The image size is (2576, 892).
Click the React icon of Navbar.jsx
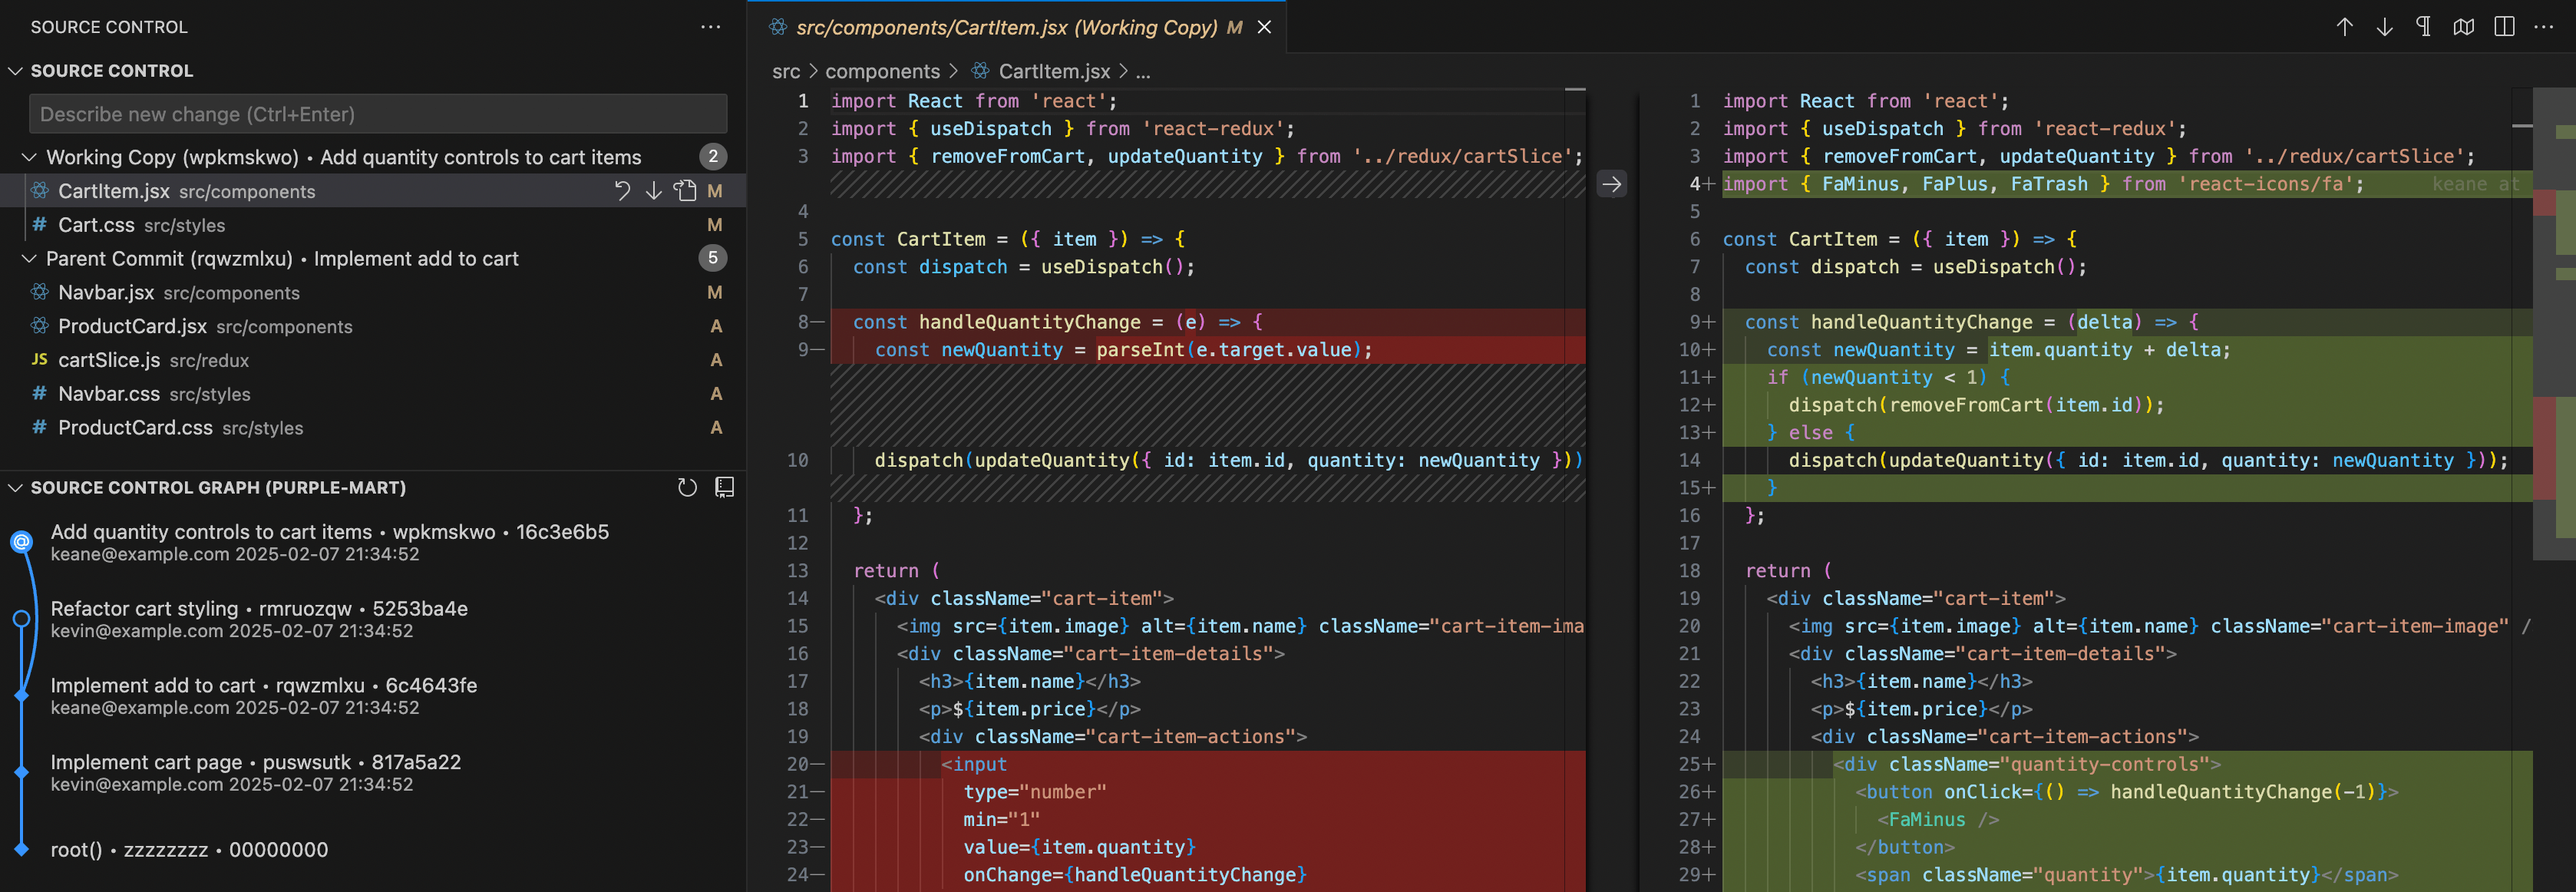(x=40, y=292)
